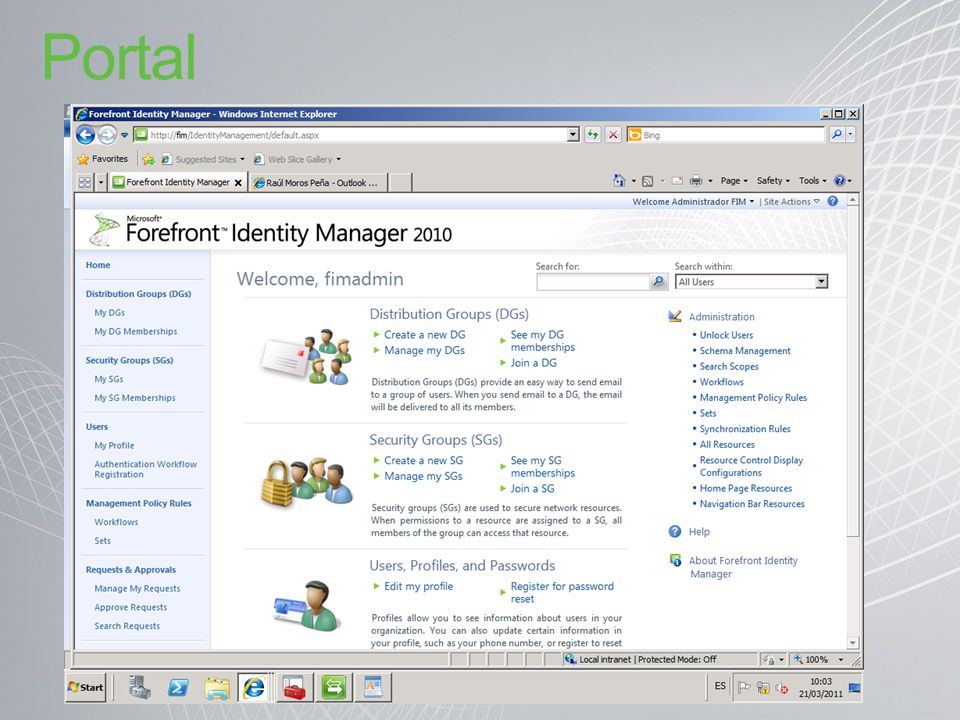Expand the Welcome Administrador FIM menu
This screenshot has height=720, width=960.
point(693,201)
